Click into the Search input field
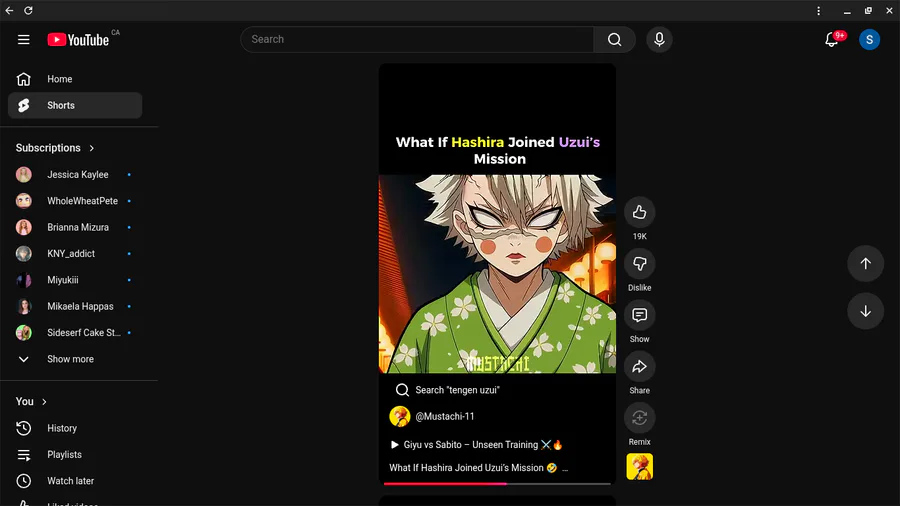Screen dimensions: 900x506 (x=417, y=40)
